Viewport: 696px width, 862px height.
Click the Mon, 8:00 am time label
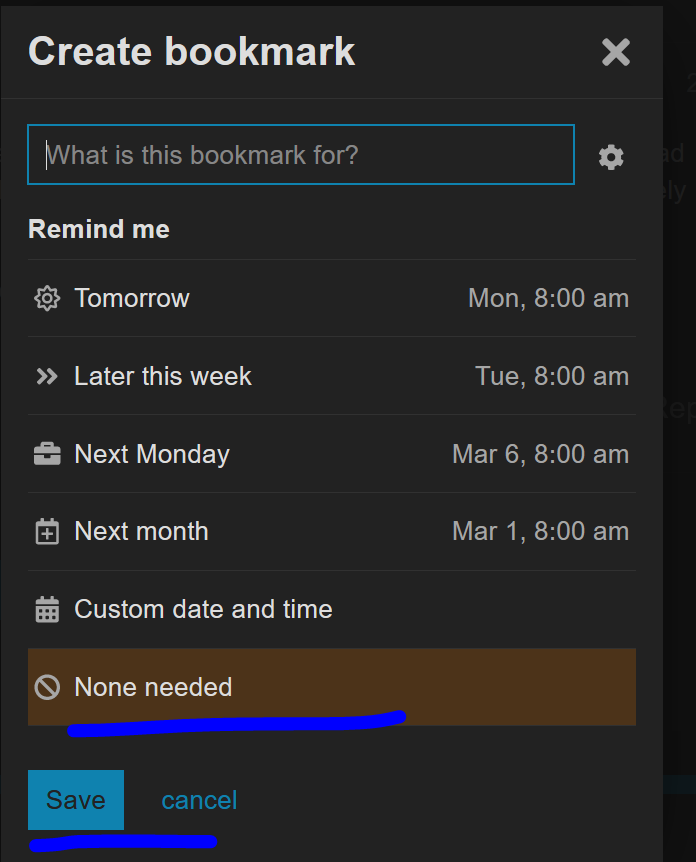[548, 298]
